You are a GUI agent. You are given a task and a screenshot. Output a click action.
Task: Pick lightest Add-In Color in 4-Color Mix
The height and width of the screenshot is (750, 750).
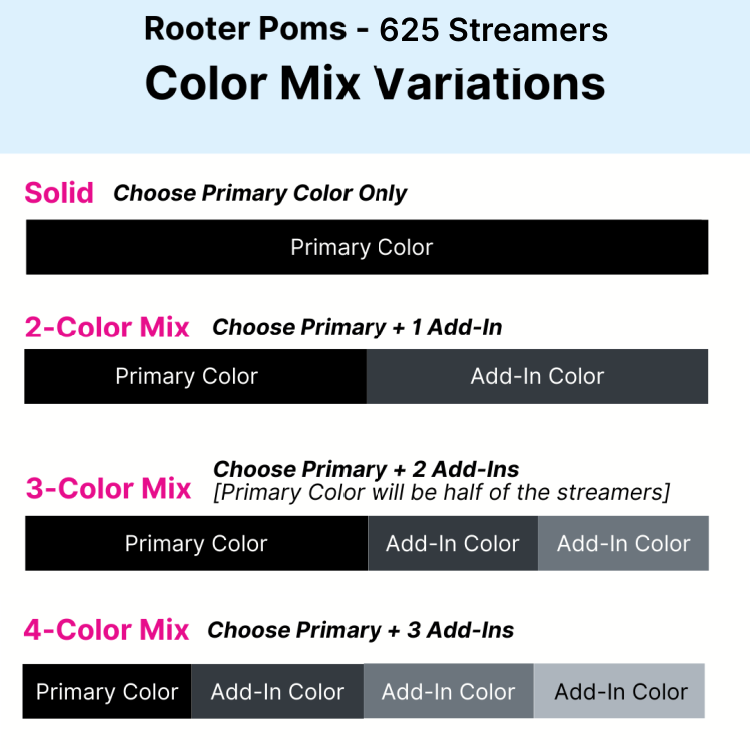tap(619, 691)
